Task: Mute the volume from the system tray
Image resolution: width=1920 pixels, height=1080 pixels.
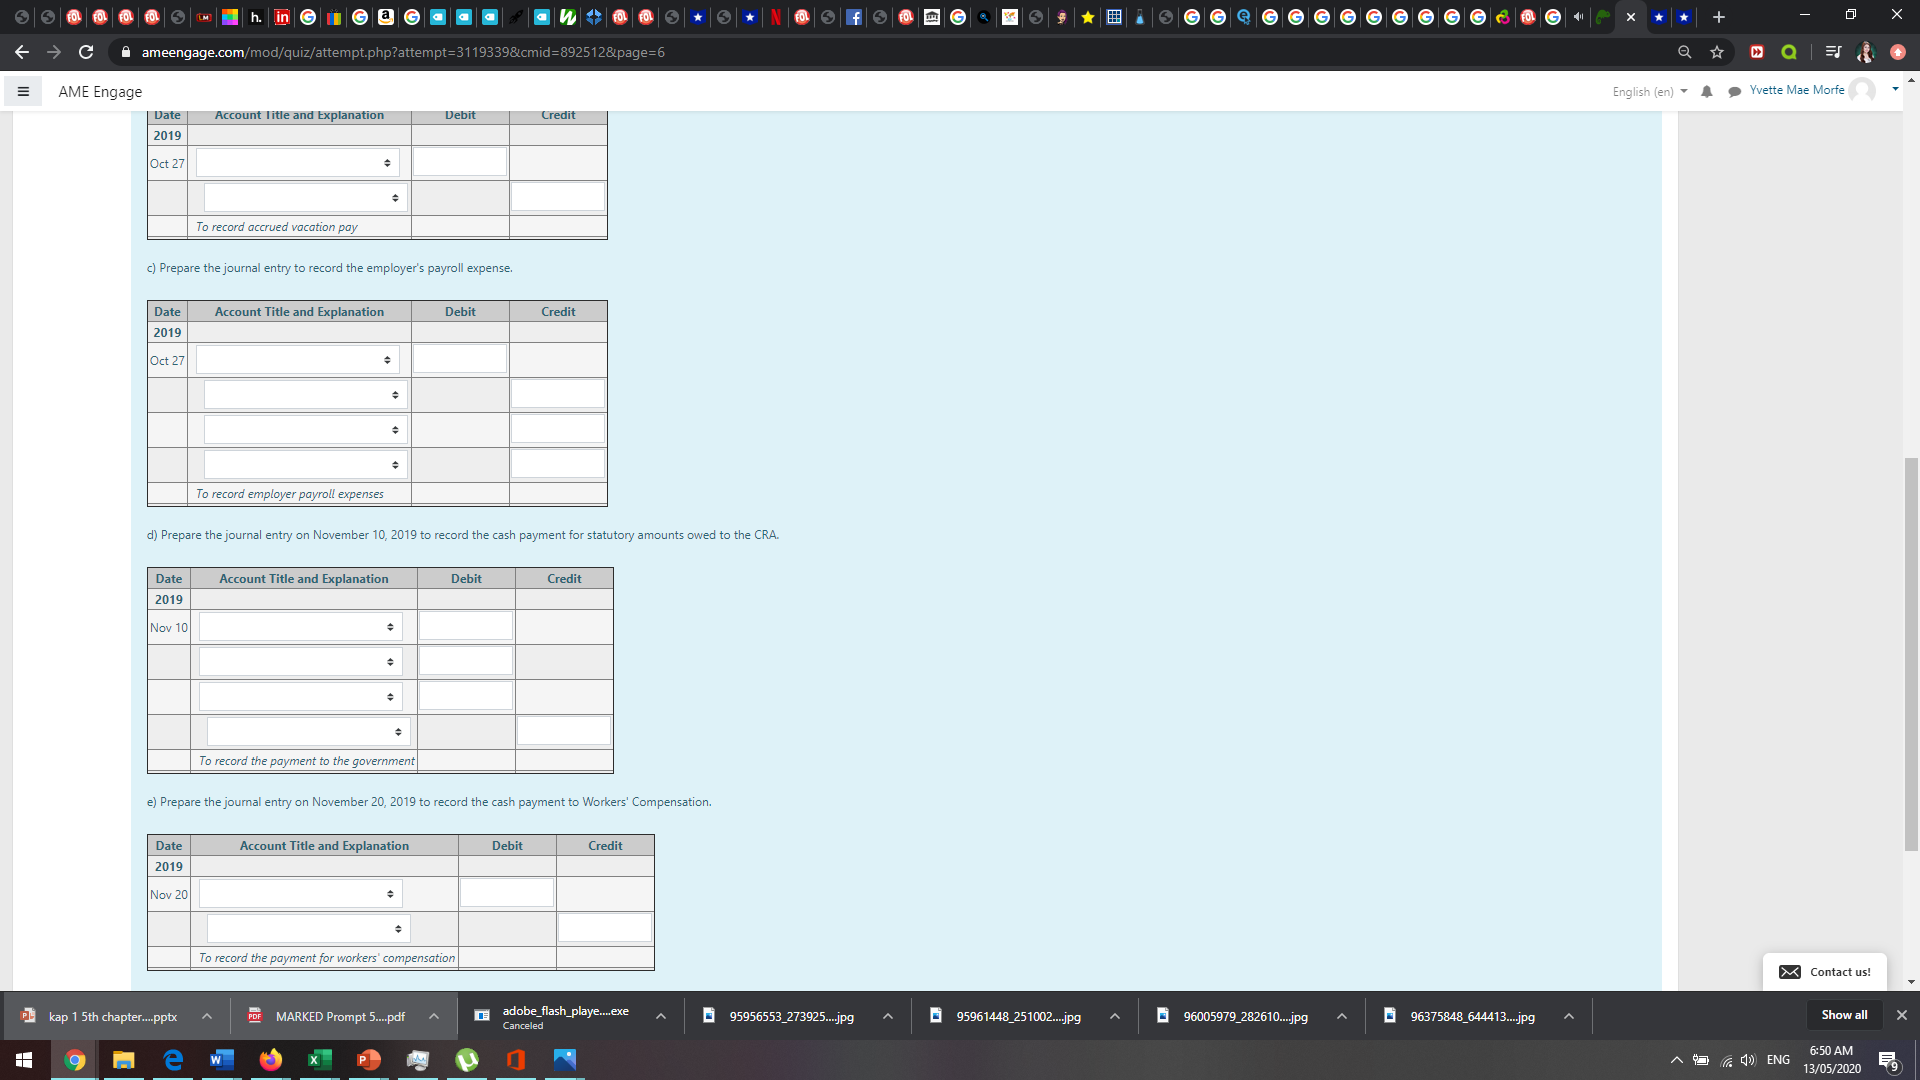Action: [1748, 1059]
